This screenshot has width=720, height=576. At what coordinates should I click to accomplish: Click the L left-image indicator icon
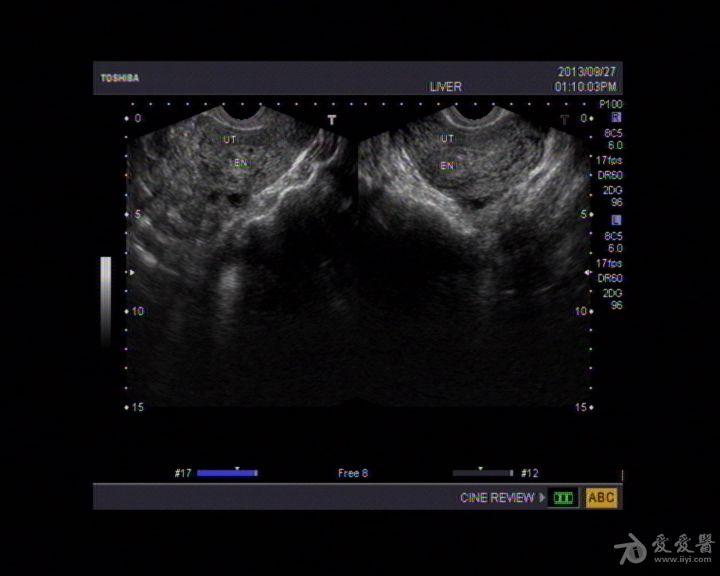(616, 220)
